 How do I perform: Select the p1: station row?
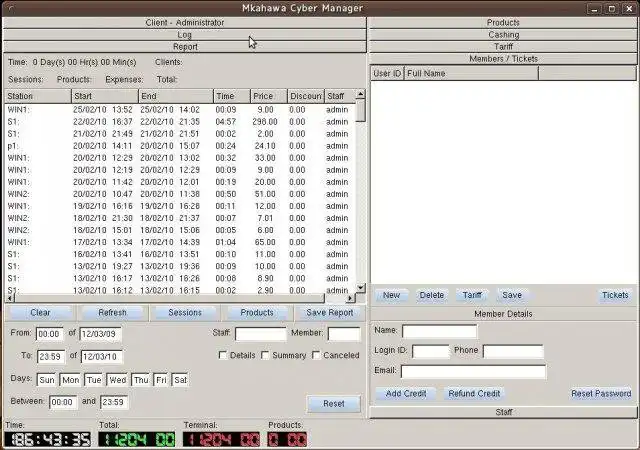coord(180,146)
